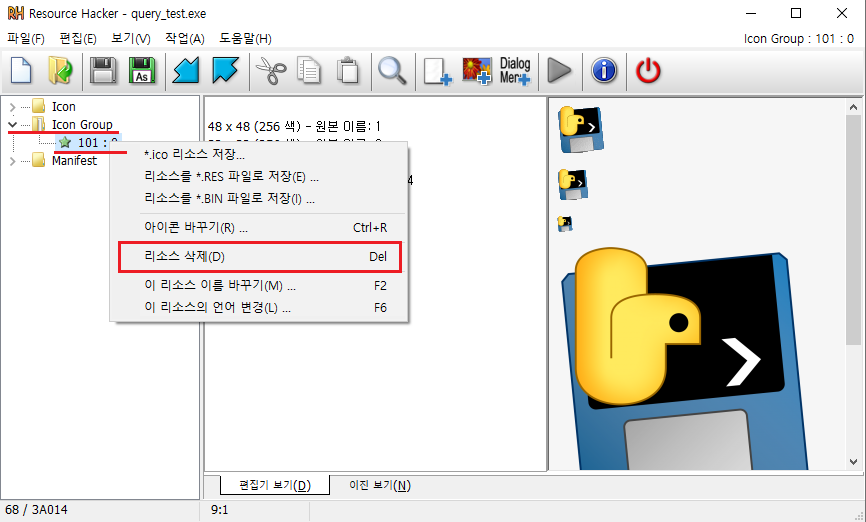
Task: Save the file using the floppy disk icon
Action: [x=103, y=71]
